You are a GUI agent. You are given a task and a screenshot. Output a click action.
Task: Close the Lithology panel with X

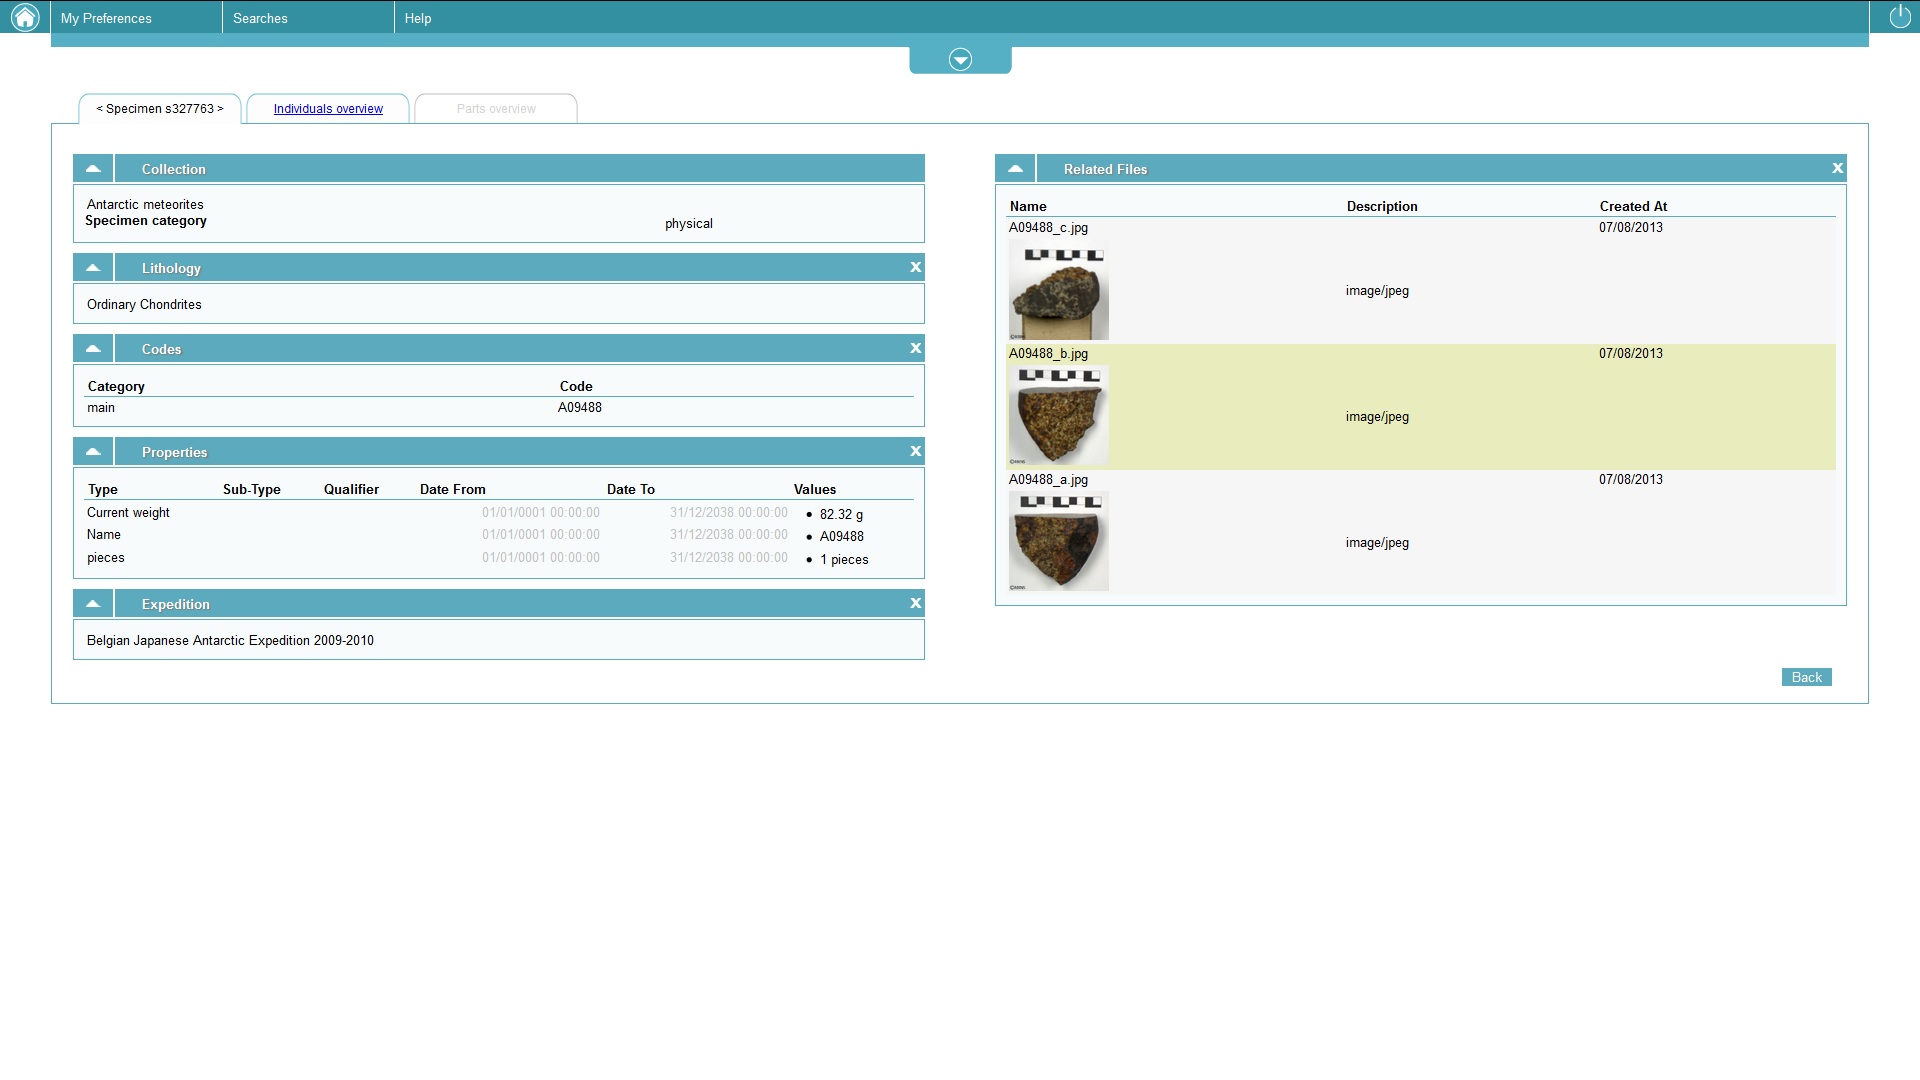pos(915,267)
